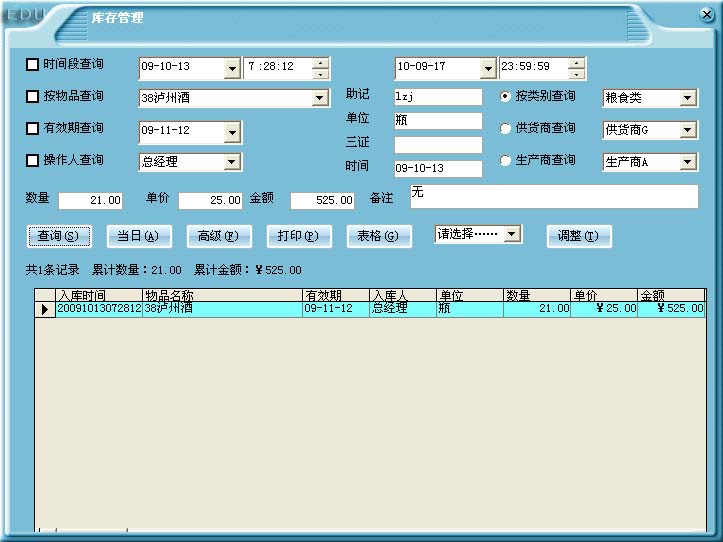Click the 时间 field showing 09-10-13
The image size is (723, 542).
click(438, 168)
